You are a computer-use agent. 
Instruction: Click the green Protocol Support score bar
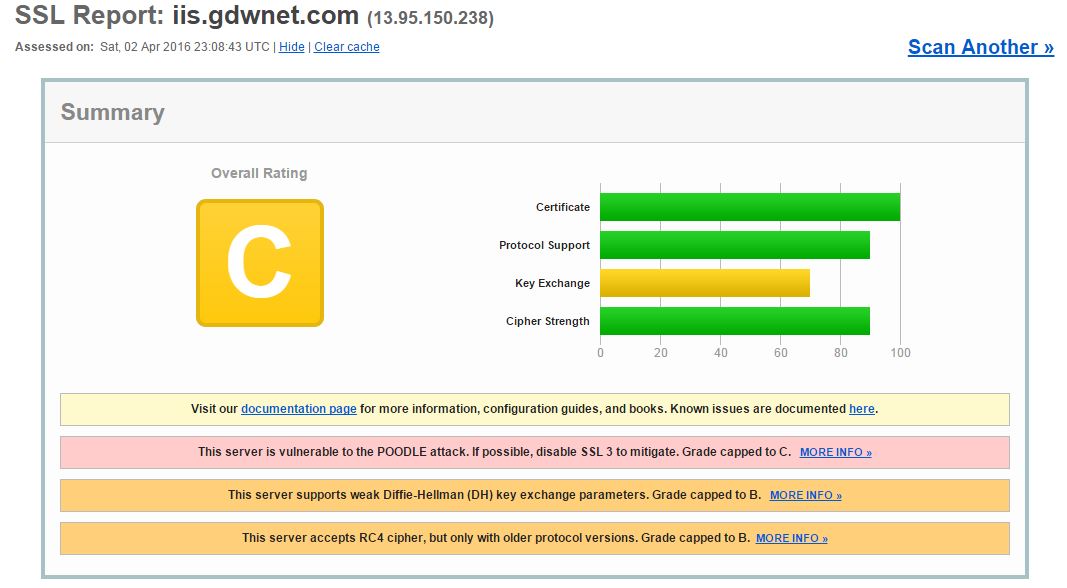pos(735,245)
